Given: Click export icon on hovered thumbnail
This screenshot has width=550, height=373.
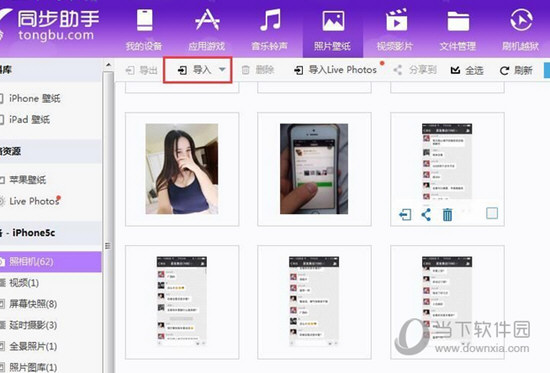Looking at the screenshot, I should 405,214.
